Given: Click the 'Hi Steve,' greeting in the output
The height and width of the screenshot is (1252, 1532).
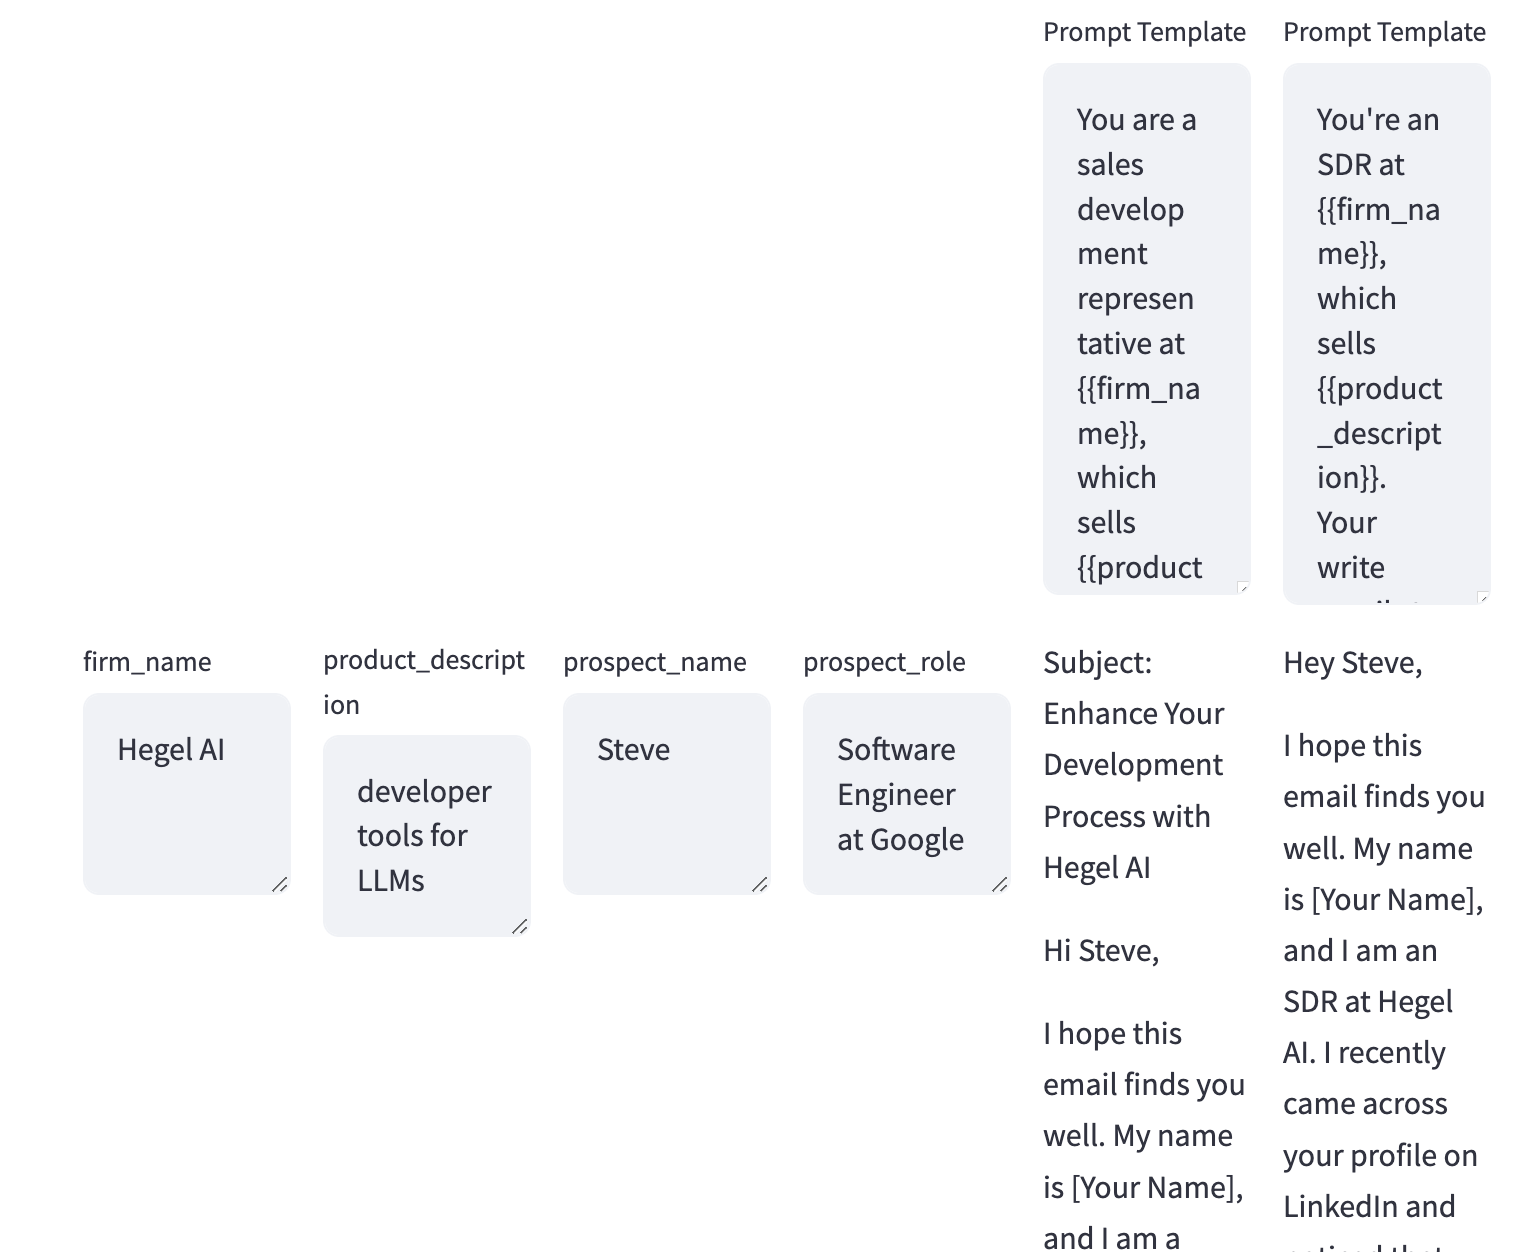Looking at the screenshot, I should click(1101, 950).
